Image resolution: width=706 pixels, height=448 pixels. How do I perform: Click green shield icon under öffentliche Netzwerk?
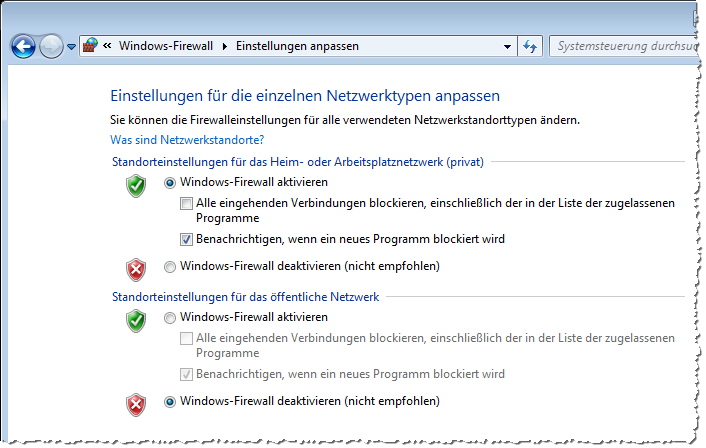click(136, 321)
